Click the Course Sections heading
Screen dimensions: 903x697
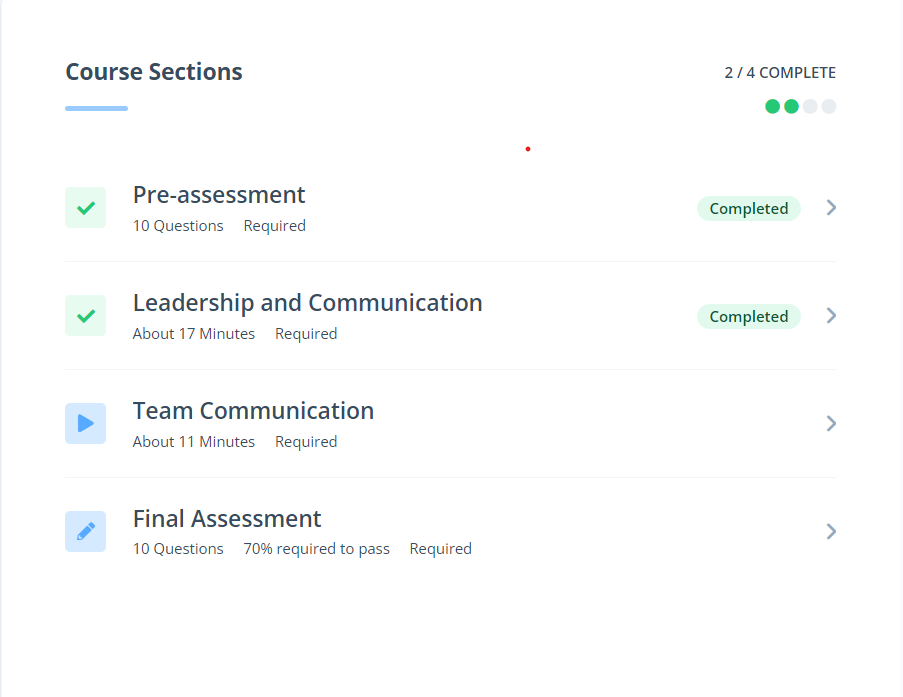click(x=154, y=72)
